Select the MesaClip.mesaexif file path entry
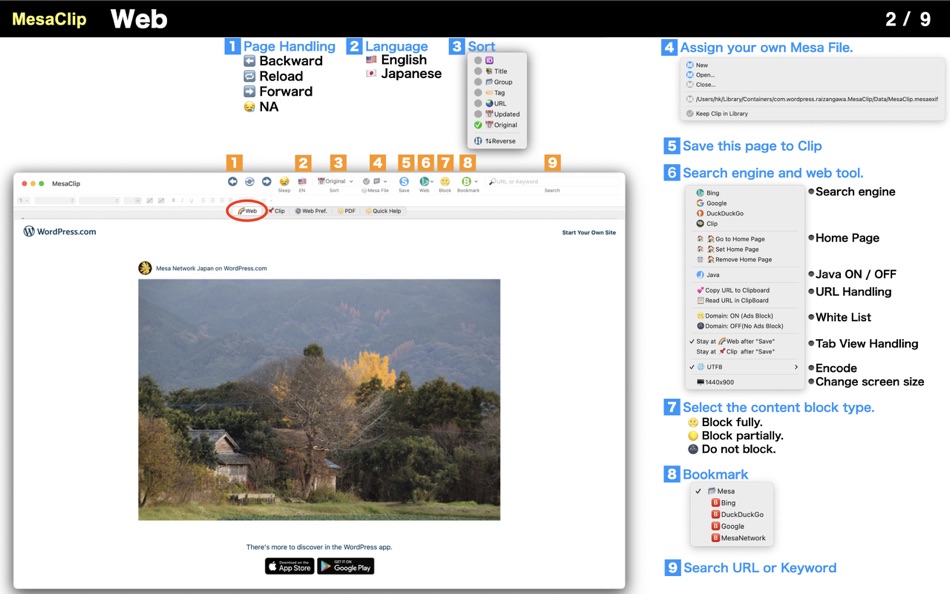 pyautogui.click(x=812, y=99)
